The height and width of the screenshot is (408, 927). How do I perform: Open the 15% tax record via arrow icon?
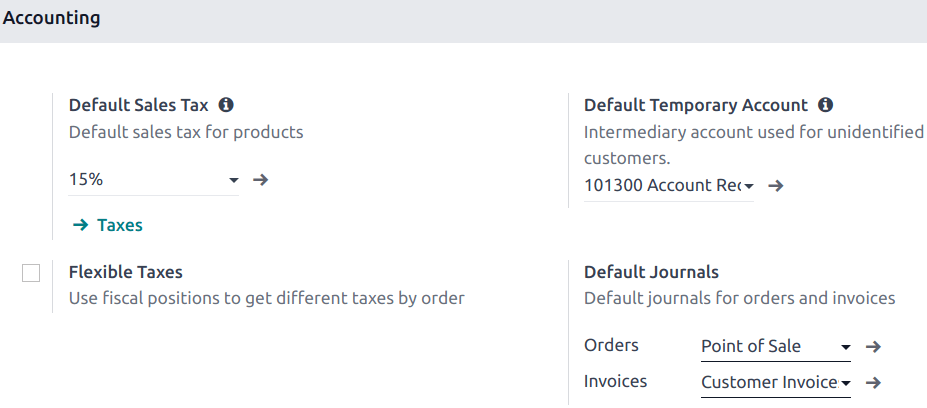tap(261, 180)
